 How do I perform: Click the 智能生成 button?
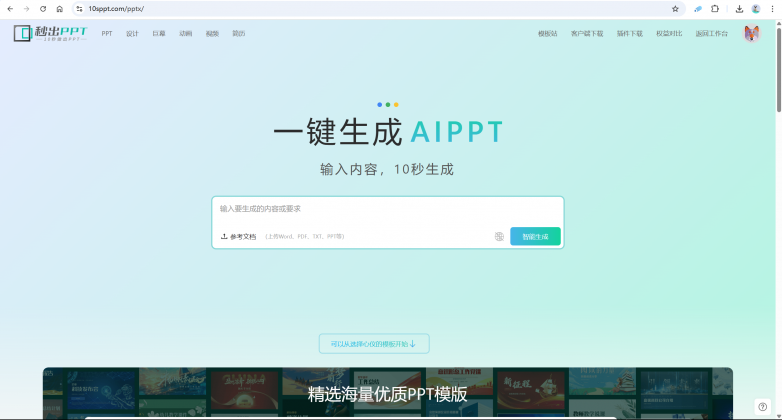[535, 236]
